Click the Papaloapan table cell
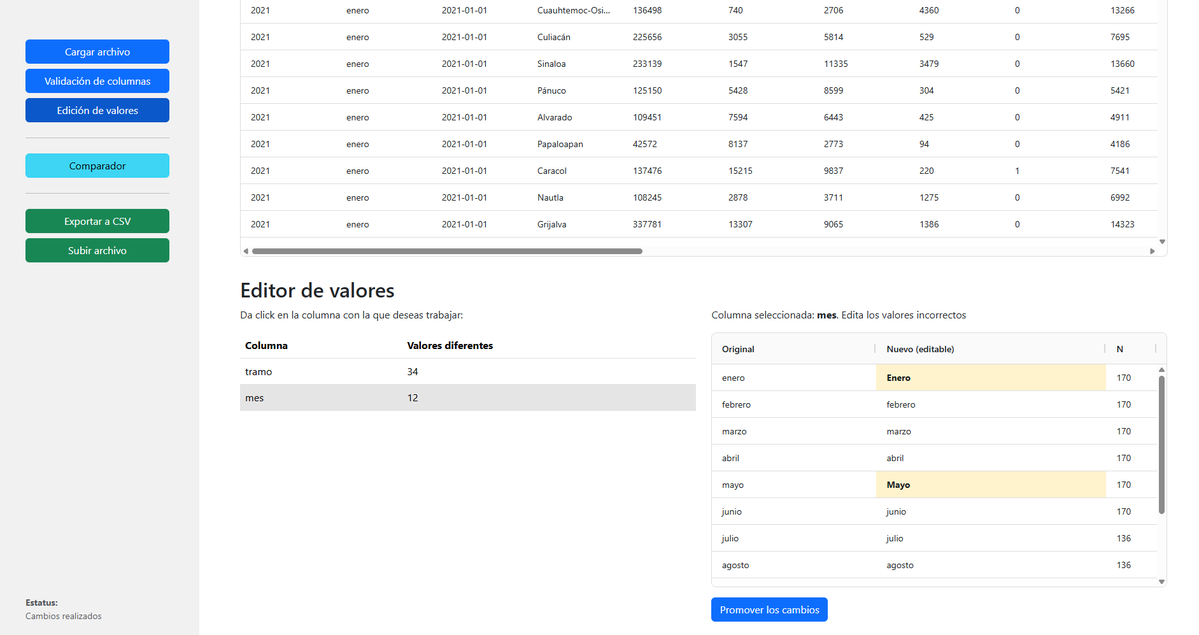 pyautogui.click(x=575, y=144)
